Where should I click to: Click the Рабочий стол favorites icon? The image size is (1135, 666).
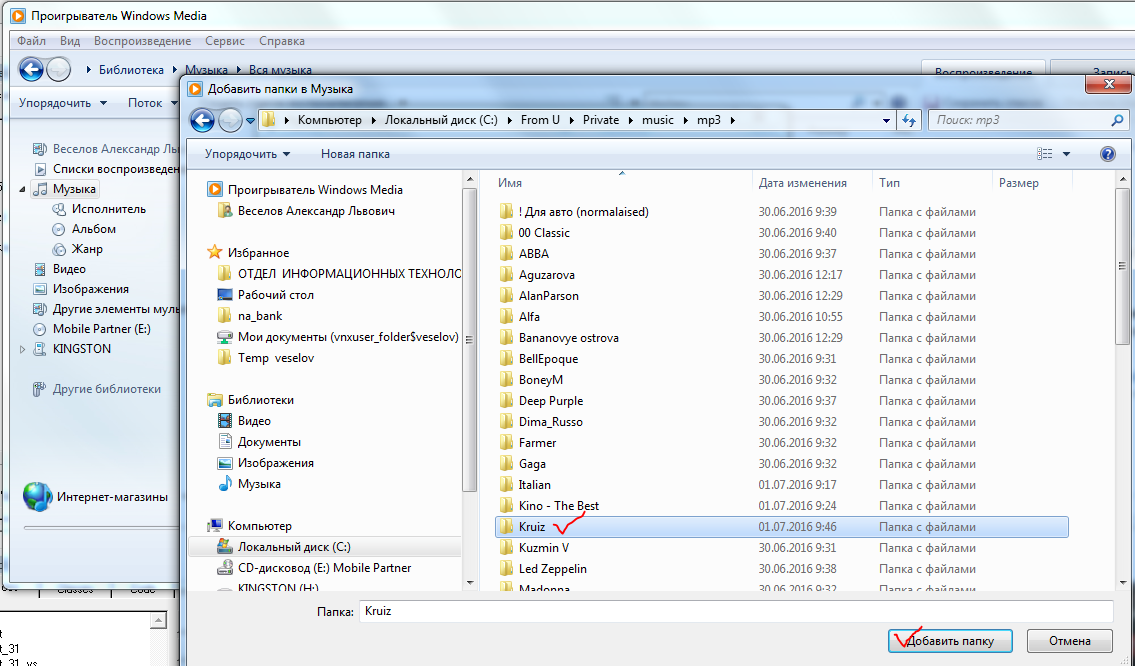(x=224, y=295)
